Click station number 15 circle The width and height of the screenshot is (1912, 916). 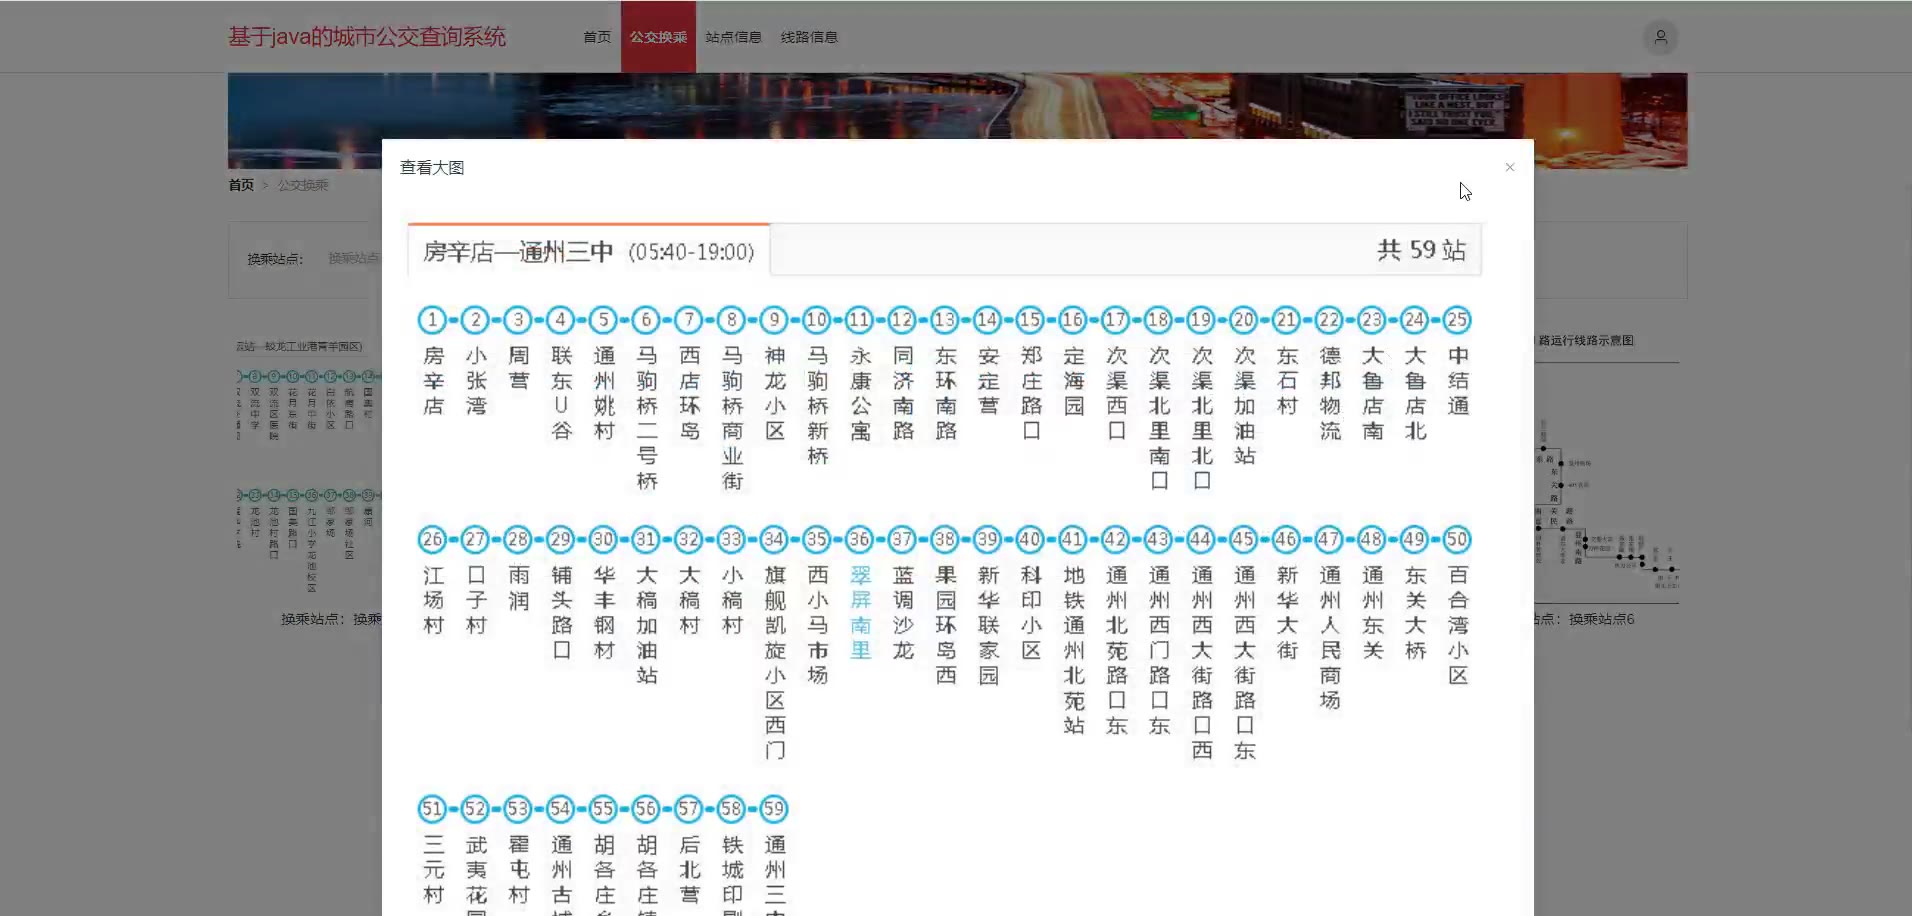(x=1030, y=320)
